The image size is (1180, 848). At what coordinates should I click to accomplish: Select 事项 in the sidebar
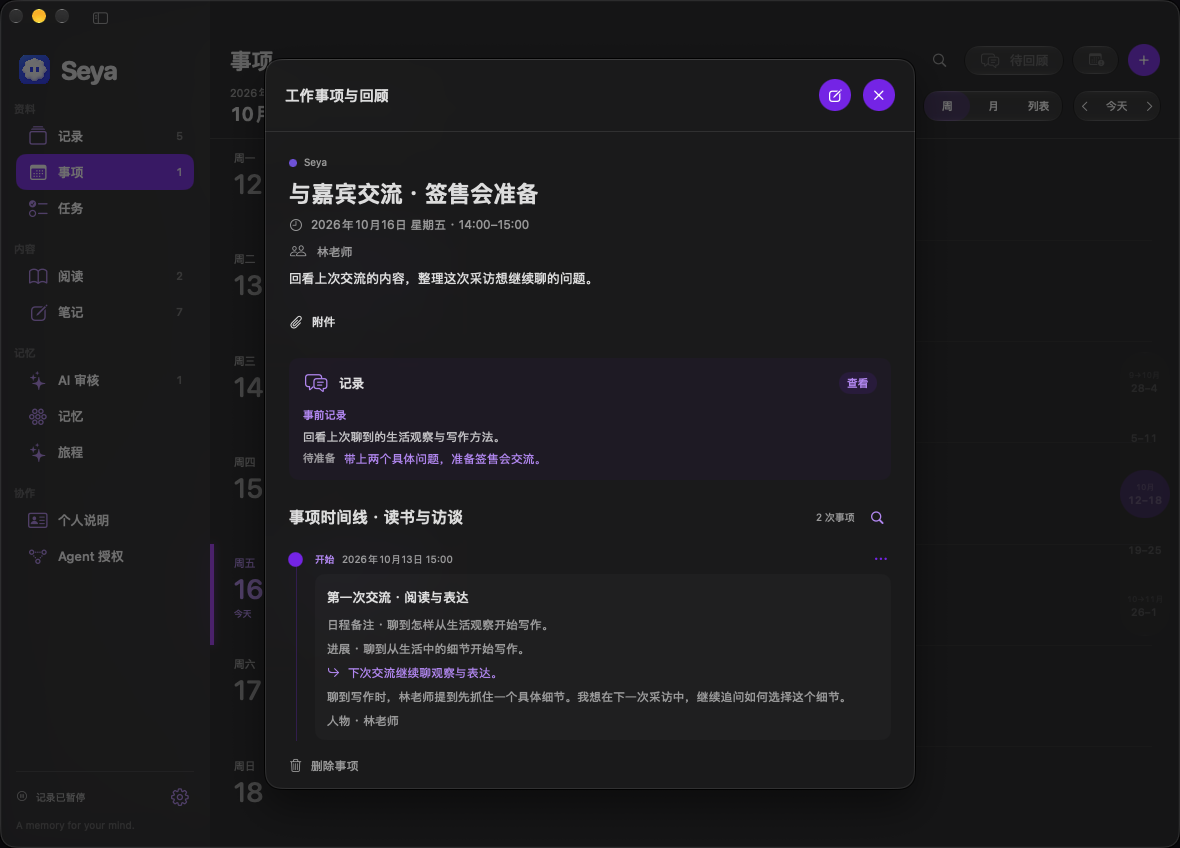point(105,172)
